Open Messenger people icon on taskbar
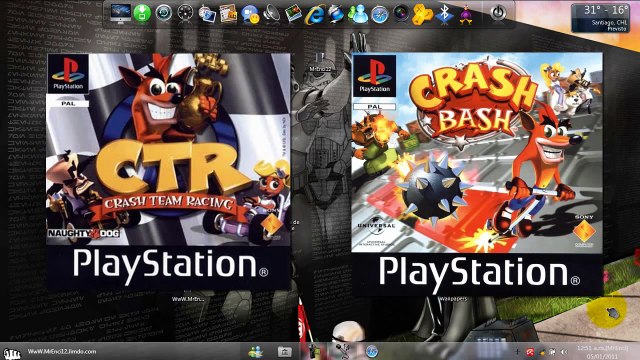Image resolution: width=640 pixels, height=360 pixels. 256,351
